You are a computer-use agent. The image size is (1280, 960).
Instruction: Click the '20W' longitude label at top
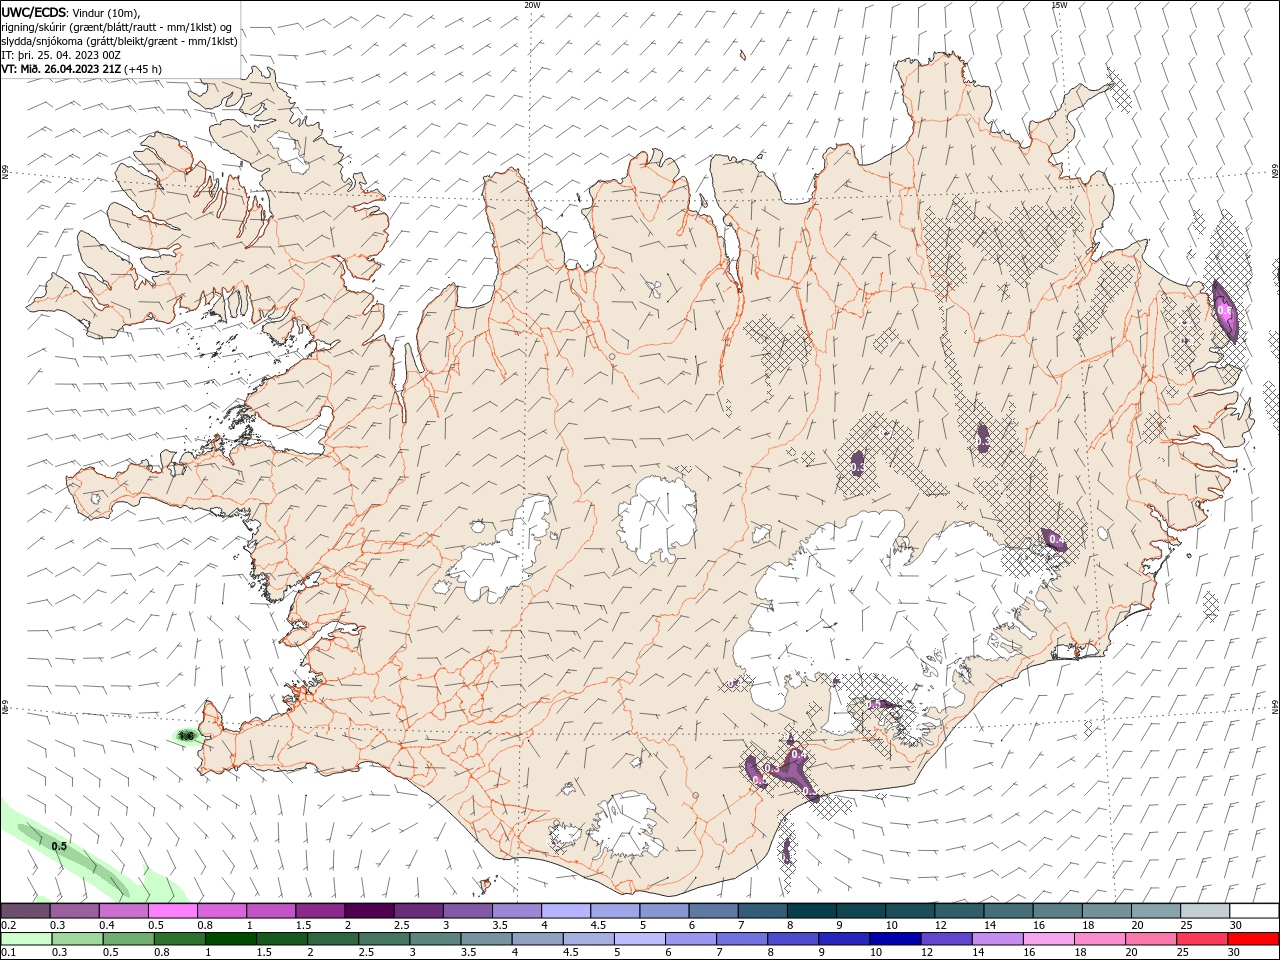tap(532, 5)
